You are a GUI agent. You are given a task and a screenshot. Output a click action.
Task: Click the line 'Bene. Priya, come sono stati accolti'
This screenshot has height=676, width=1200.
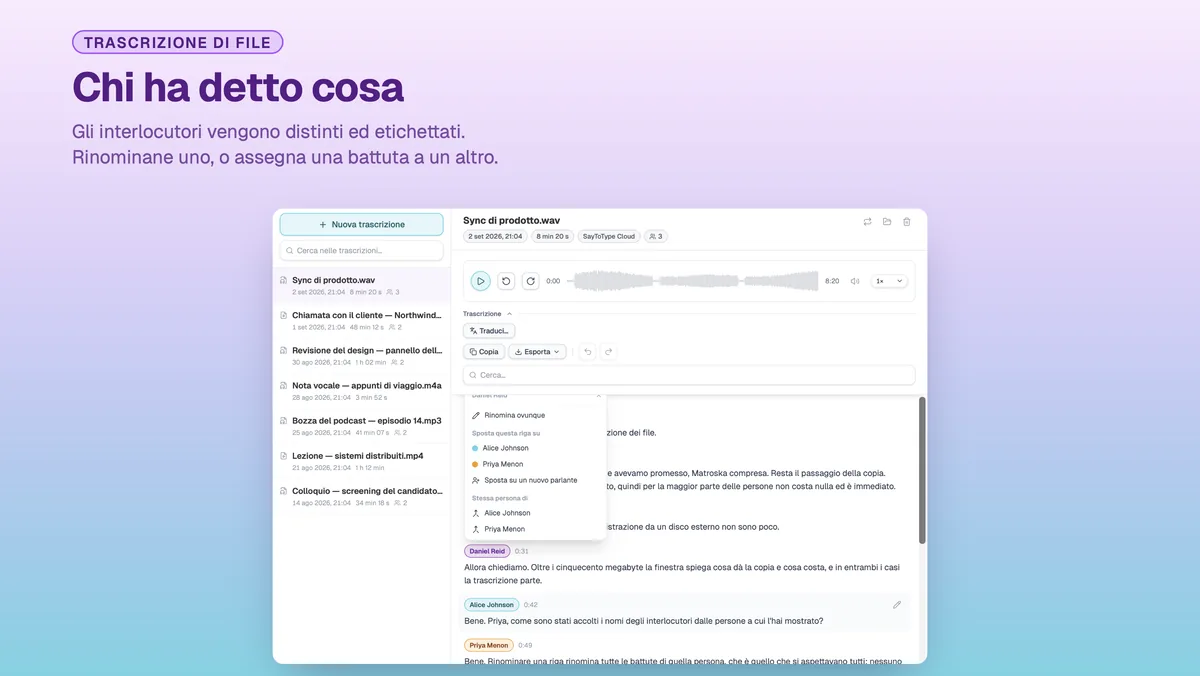click(x=643, y=621)
